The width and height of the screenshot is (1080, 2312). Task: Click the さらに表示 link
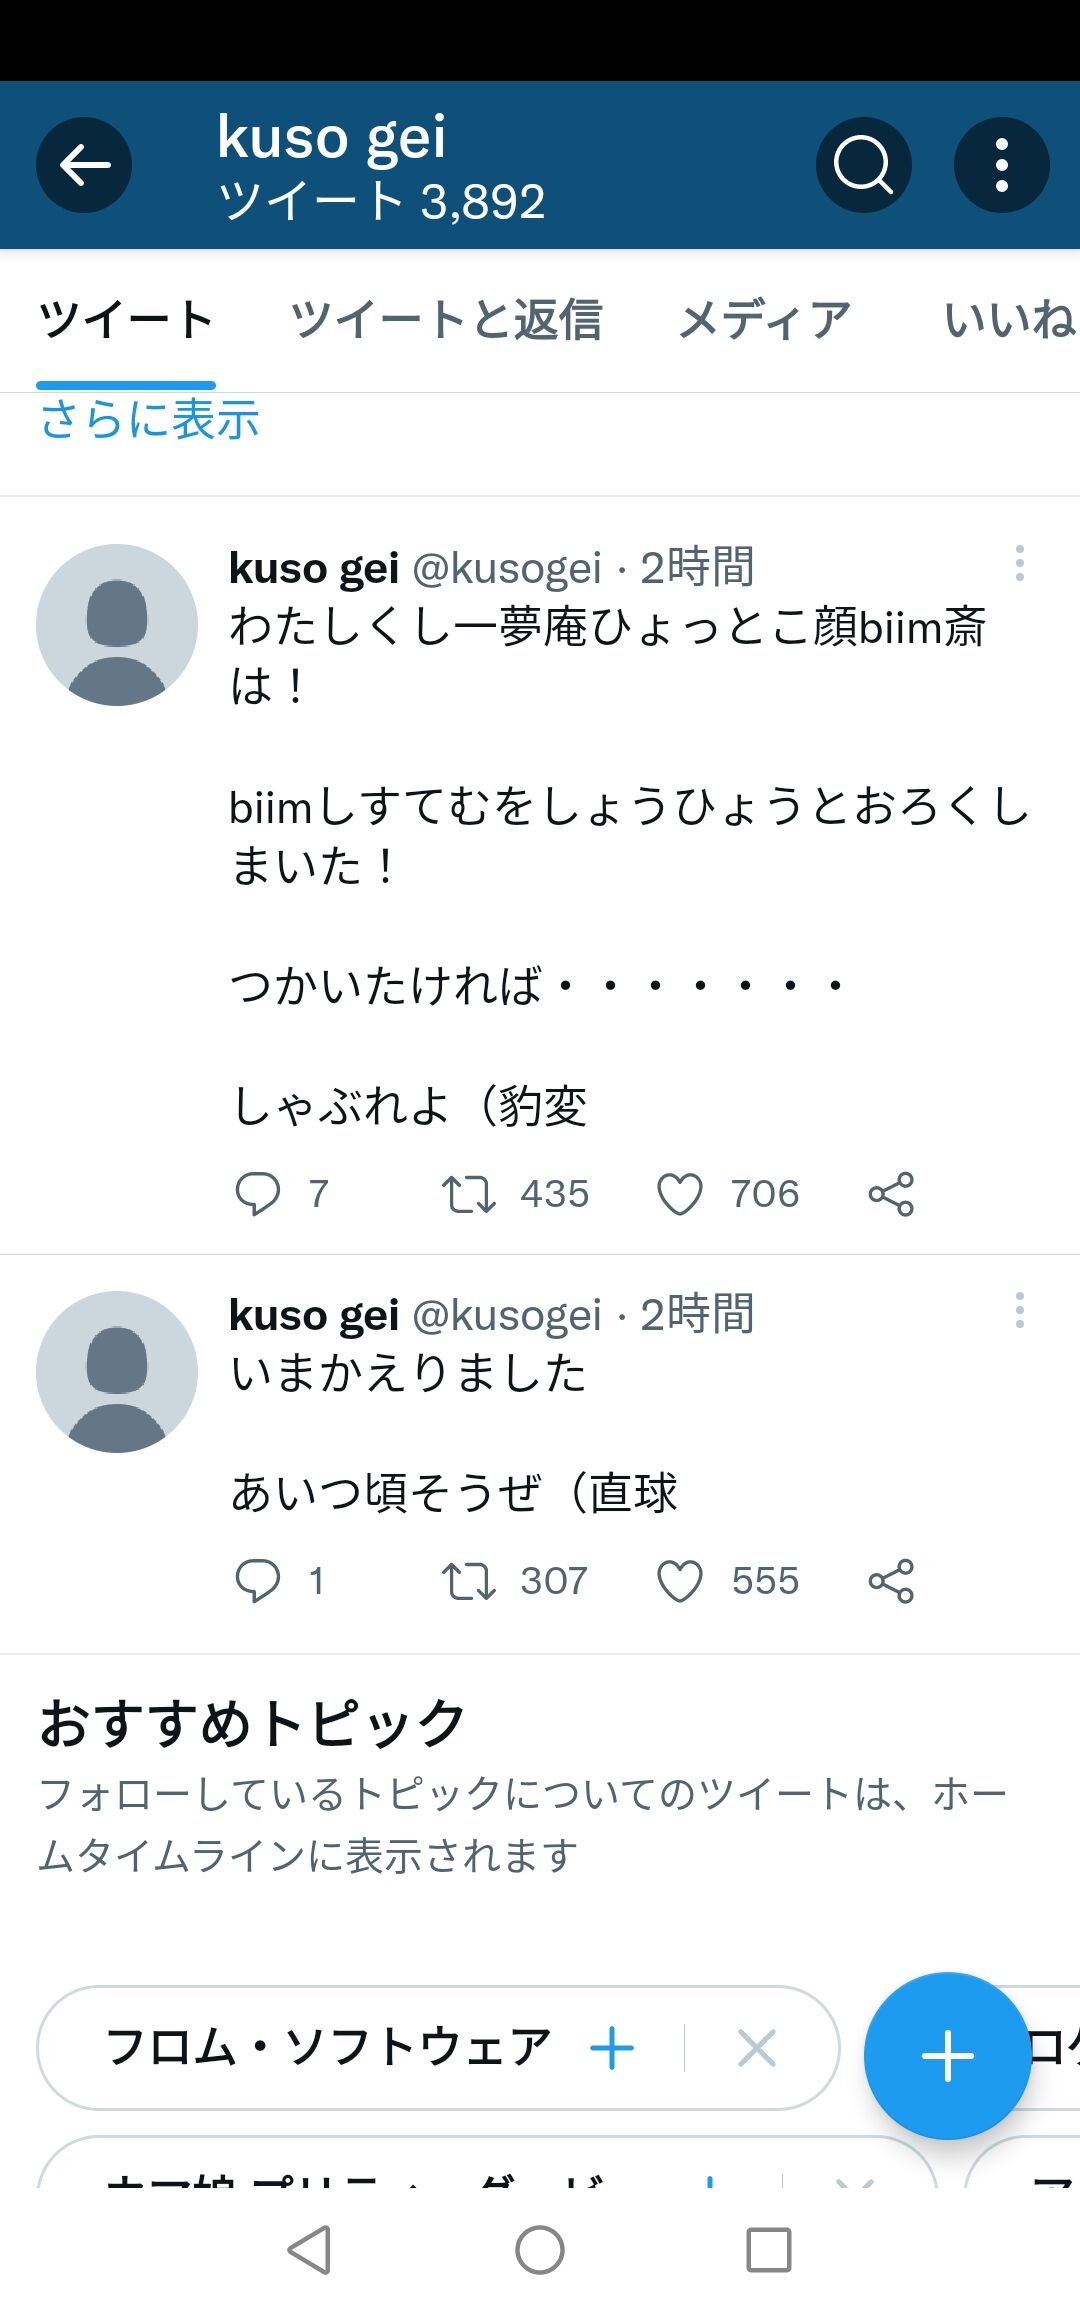(150, 419)
